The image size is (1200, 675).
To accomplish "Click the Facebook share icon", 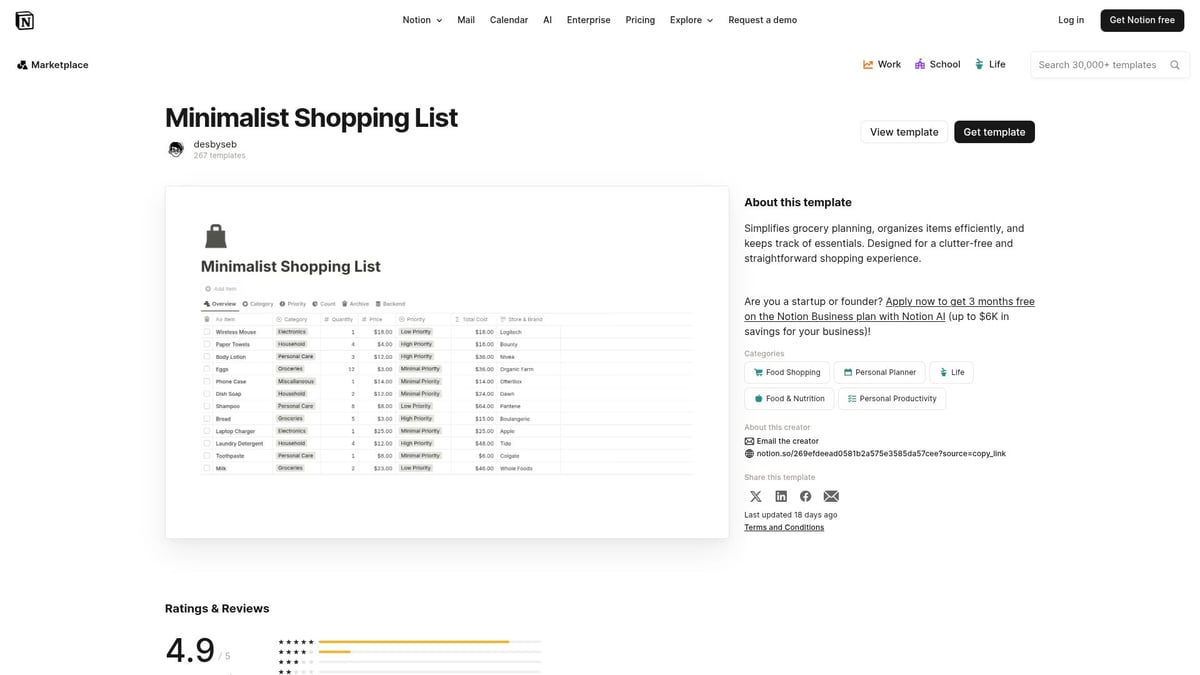I will pos(806,496).
